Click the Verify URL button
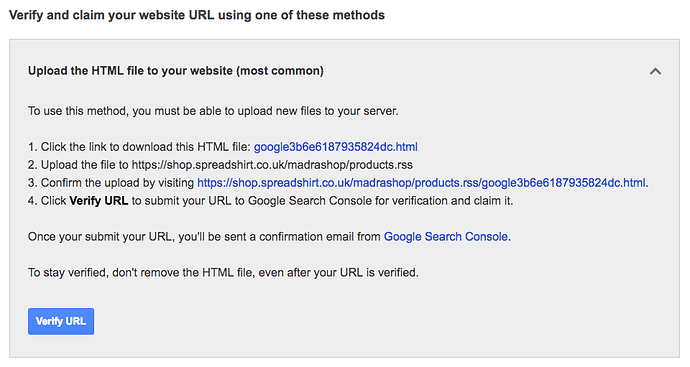Image resolution: width=690 pixels, height=367 pixels. tap(61, 321)
